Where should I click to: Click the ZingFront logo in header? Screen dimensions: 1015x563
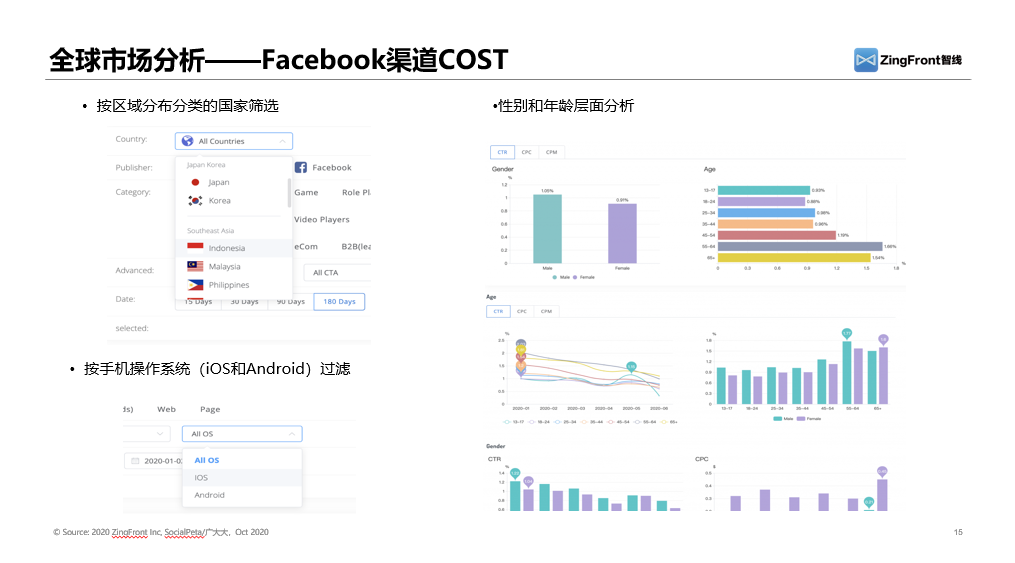[908, 60]
